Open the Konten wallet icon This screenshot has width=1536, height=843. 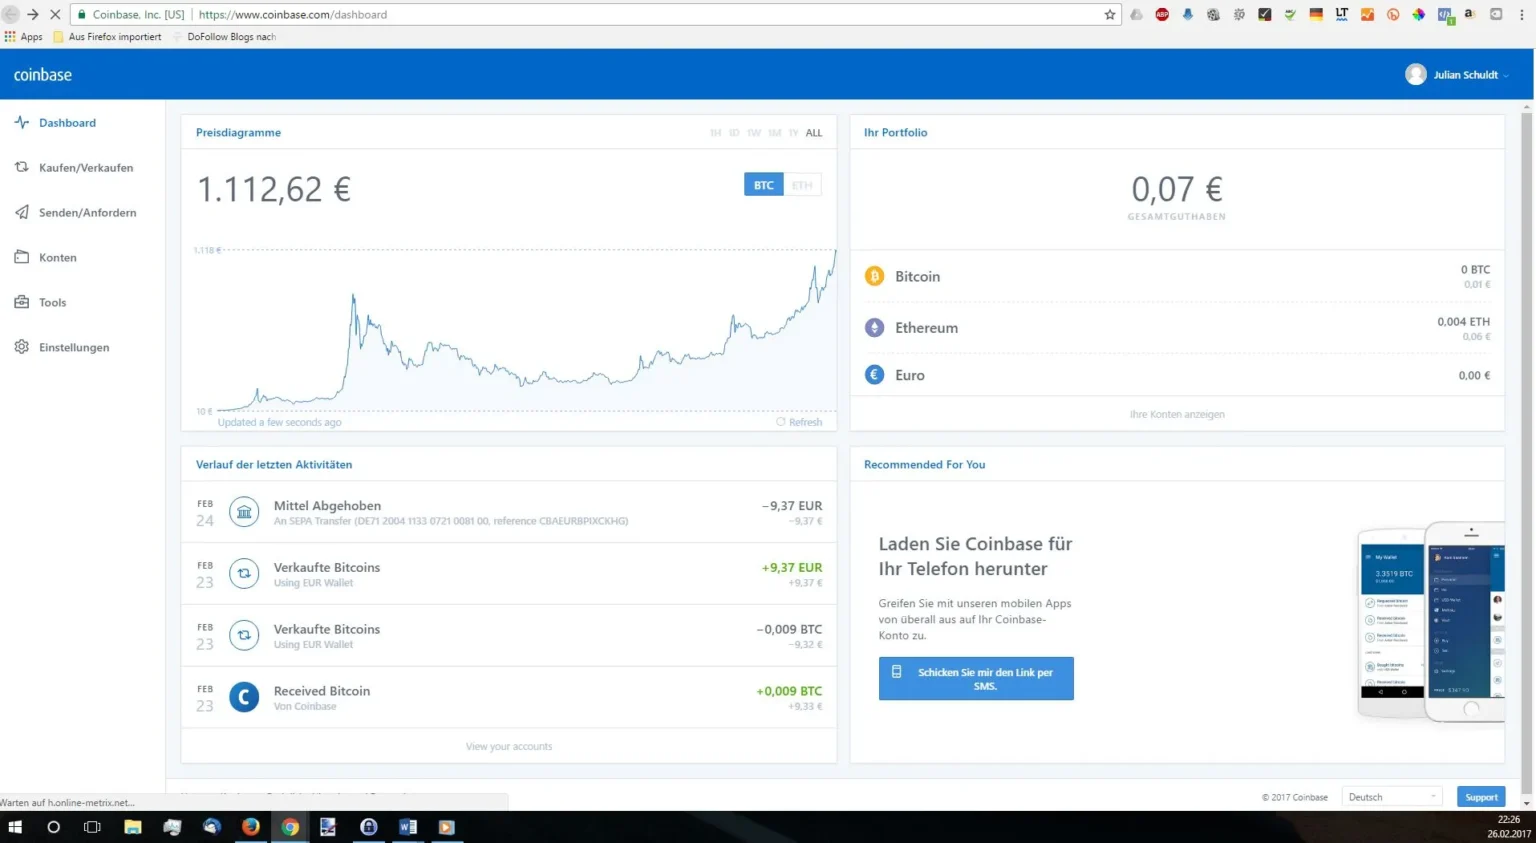point(21,257)
